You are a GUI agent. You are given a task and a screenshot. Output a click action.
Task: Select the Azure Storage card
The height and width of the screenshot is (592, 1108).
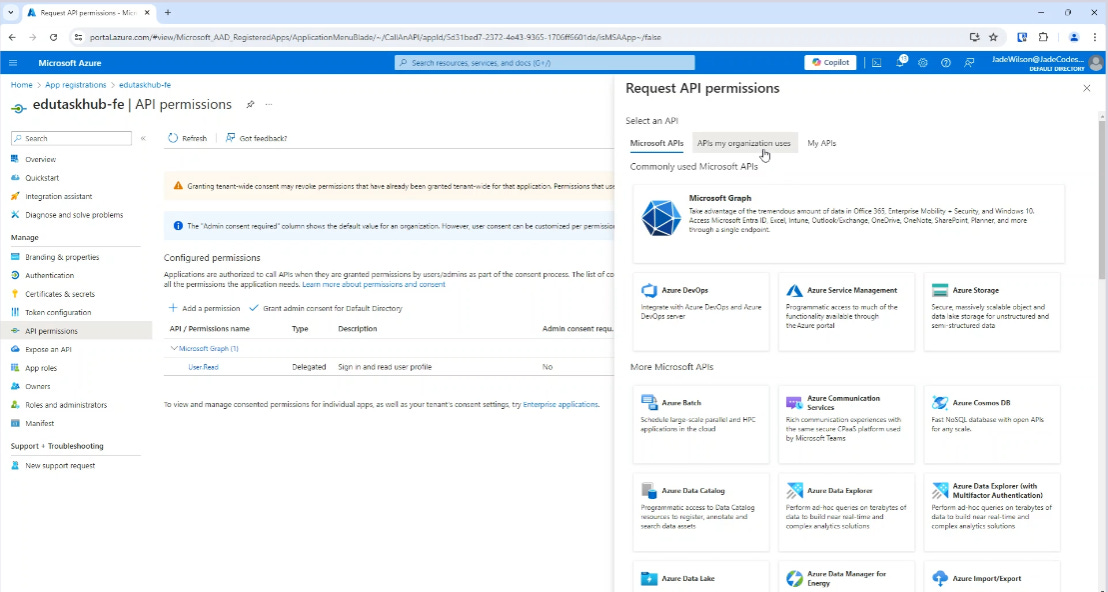pyautogui.click(x=992, y=312)
